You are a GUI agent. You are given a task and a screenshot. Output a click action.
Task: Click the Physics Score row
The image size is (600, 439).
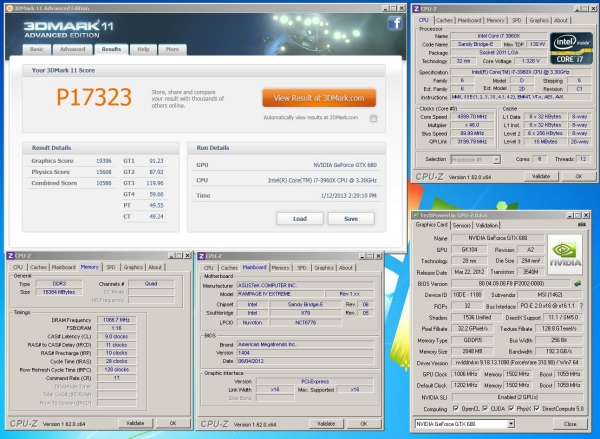coord(72,172)
